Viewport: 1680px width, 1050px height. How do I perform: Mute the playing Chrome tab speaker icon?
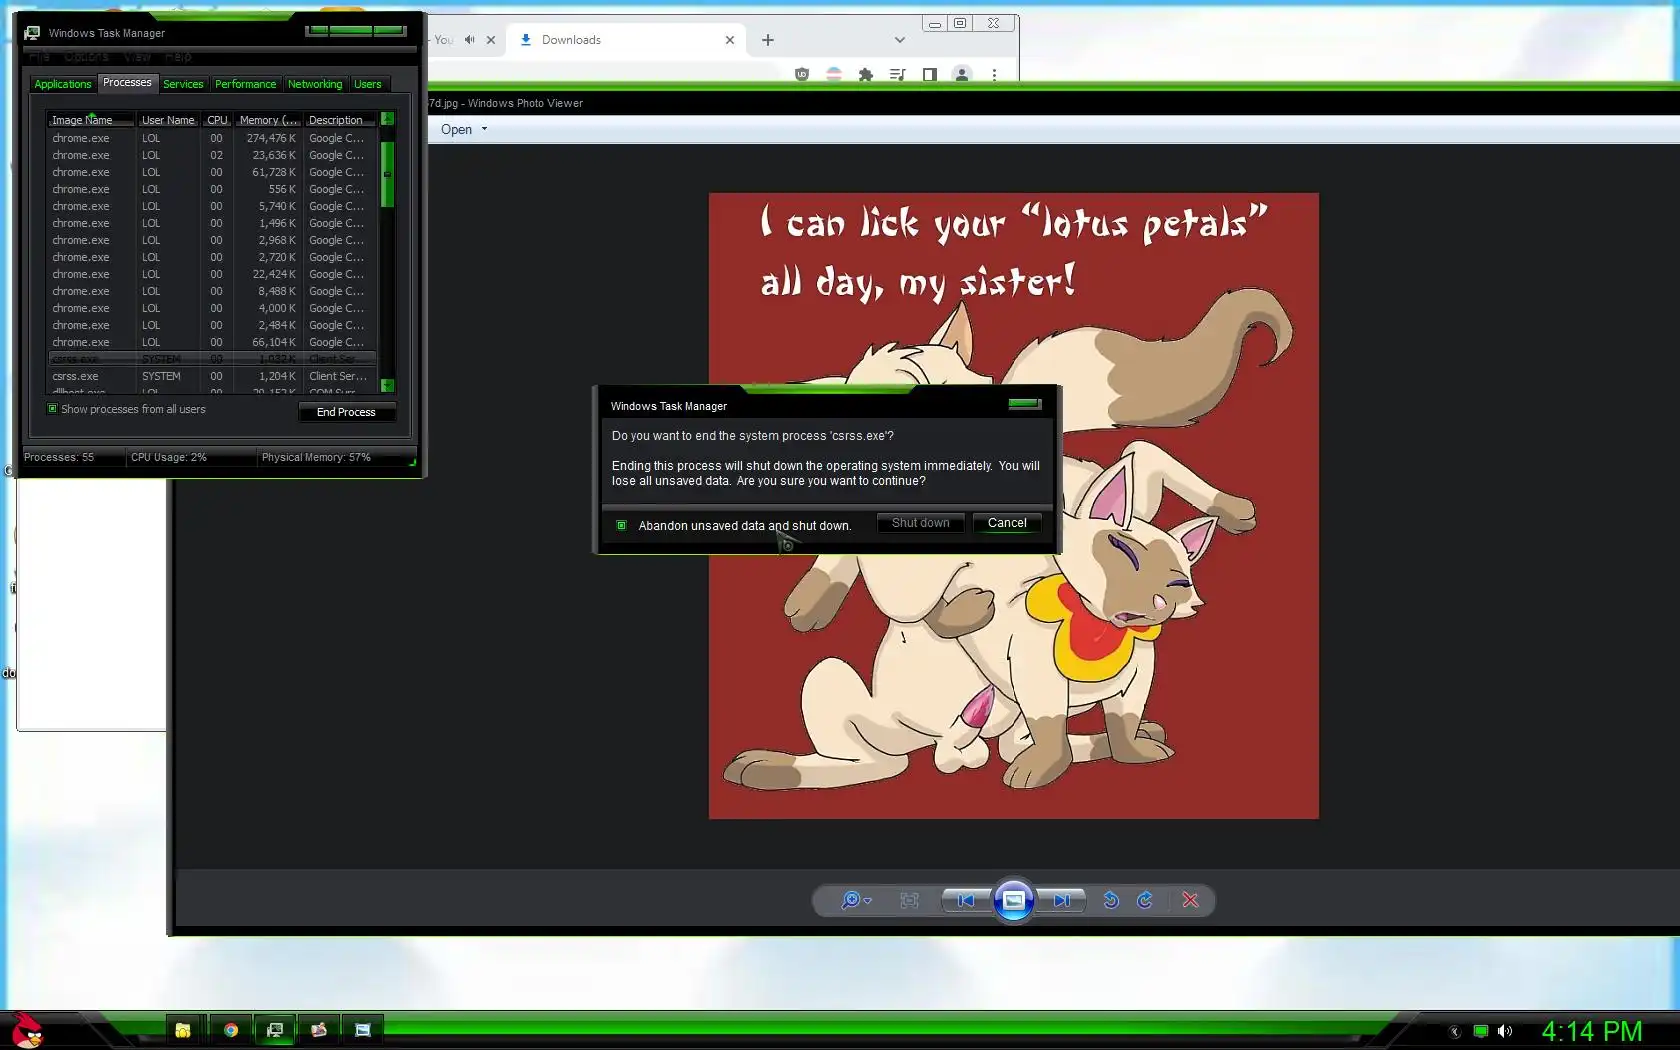[469, 40]
